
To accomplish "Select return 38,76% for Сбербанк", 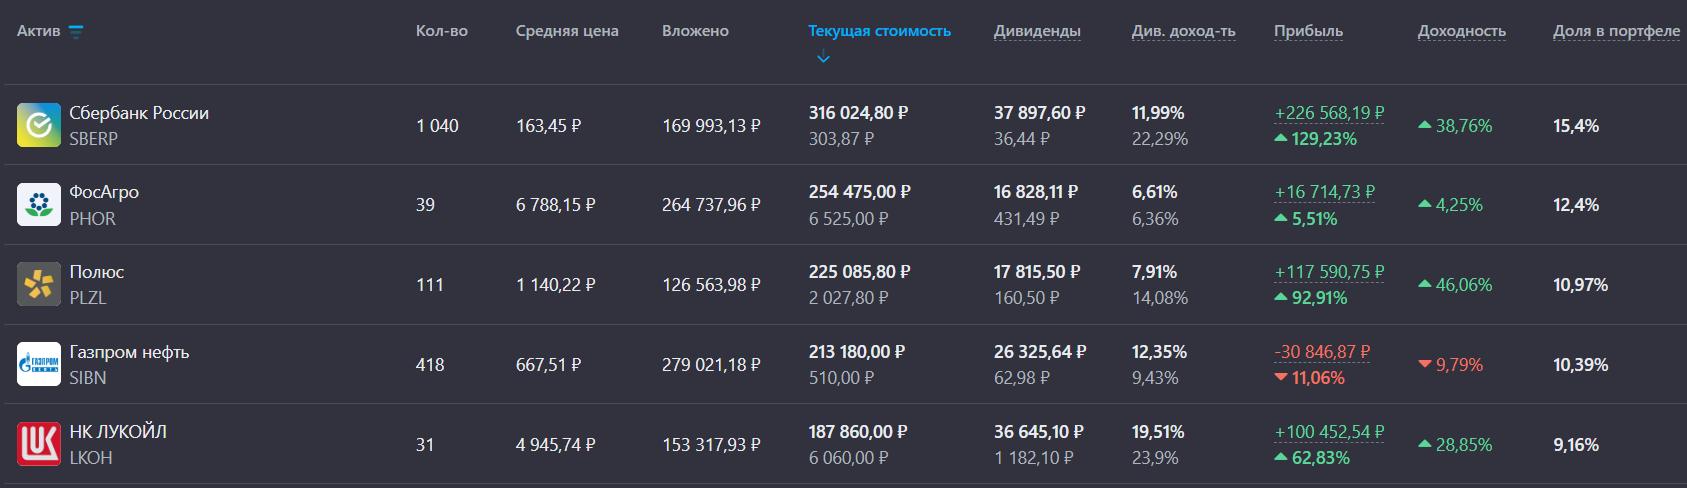I will pos(1455,126).
